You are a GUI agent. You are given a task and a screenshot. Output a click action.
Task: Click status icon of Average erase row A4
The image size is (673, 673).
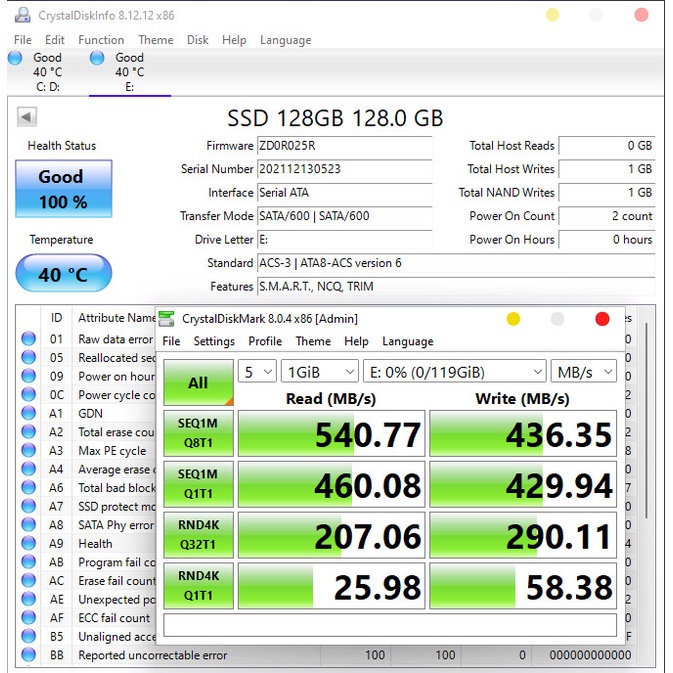pyautogui.click(x=29, y=469)
